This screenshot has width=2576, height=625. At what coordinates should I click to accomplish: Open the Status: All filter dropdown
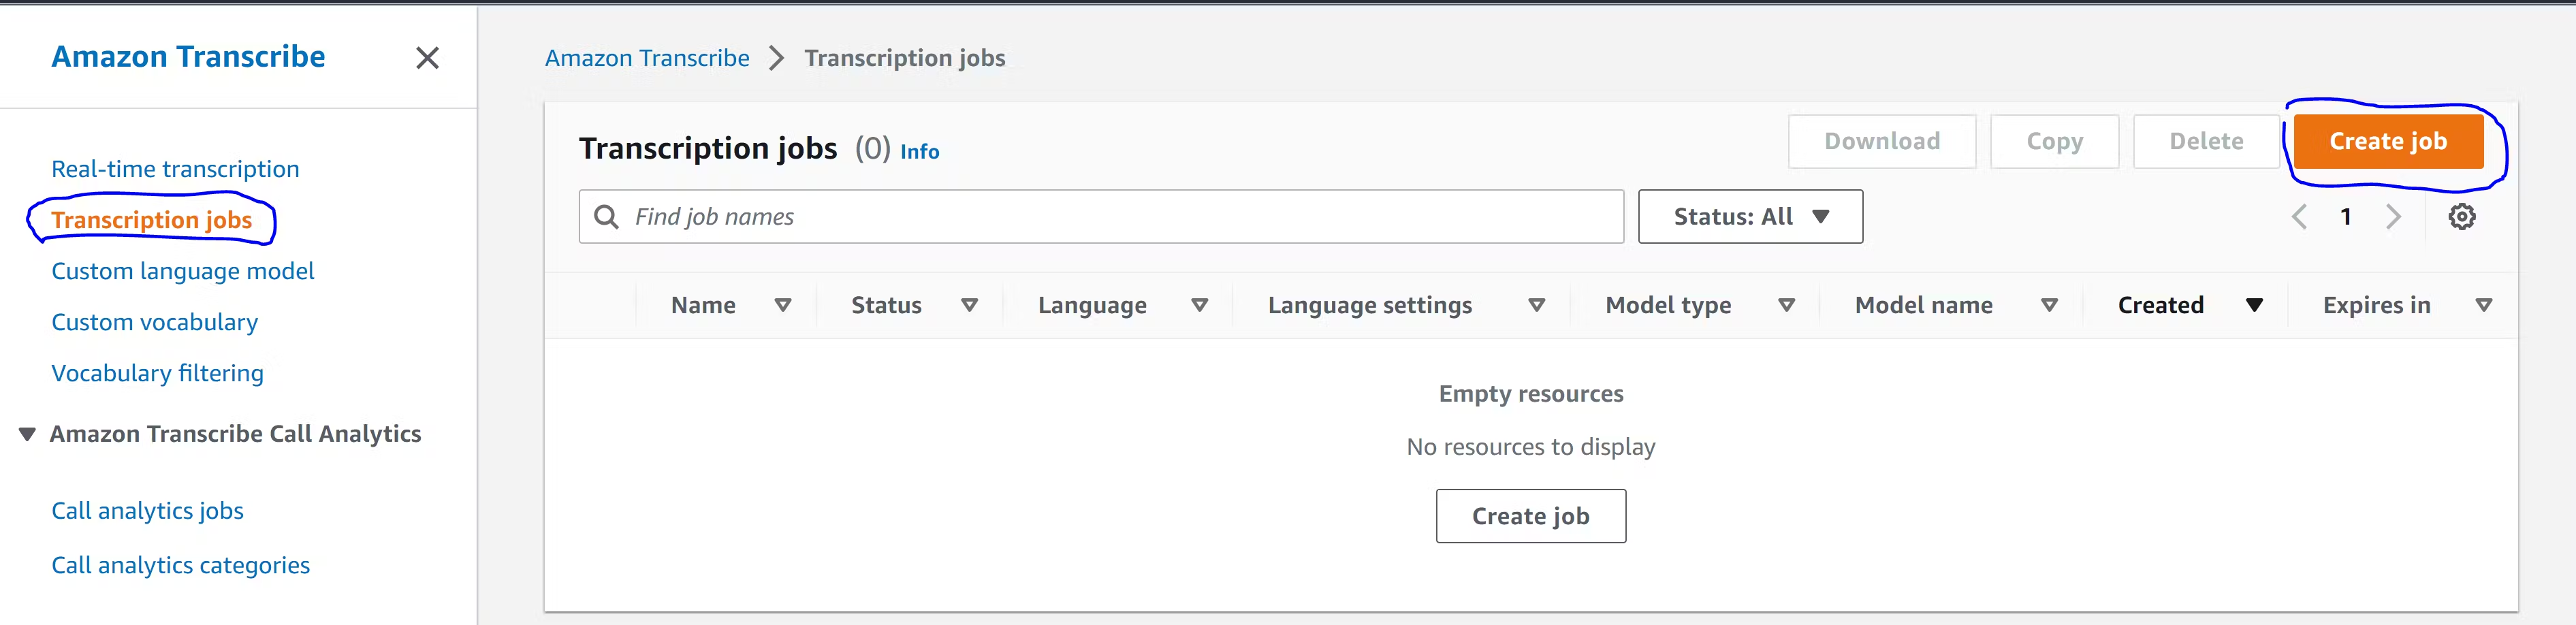click(1750, 217)
